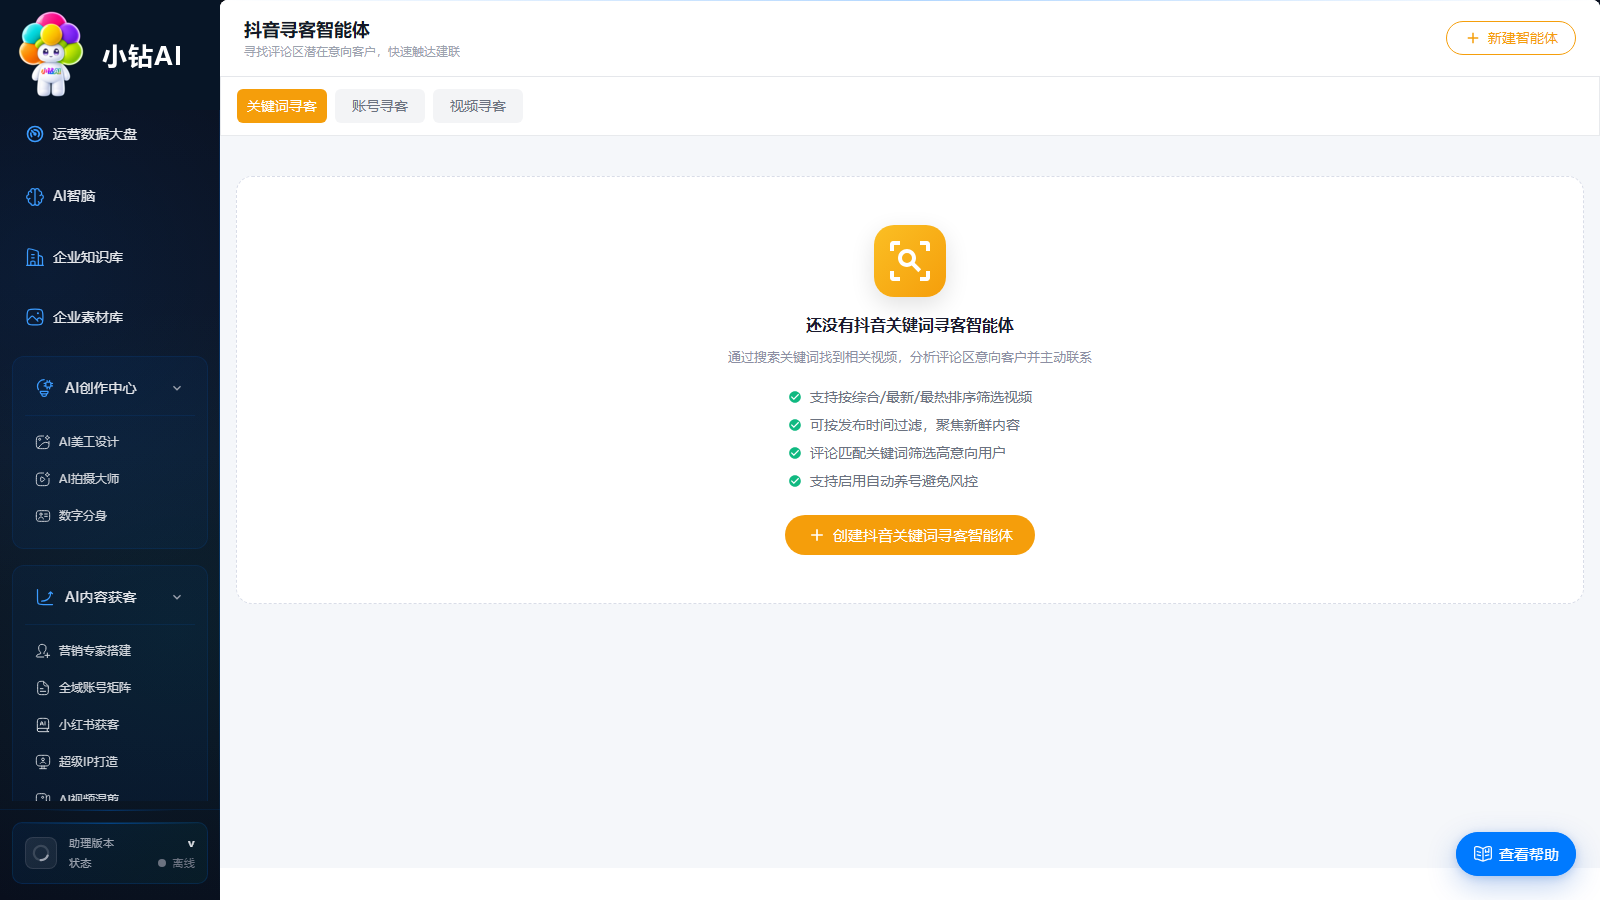
Task: Click the 还没有抖音关键词寻客智能体 heading
Action: (910, 325)
